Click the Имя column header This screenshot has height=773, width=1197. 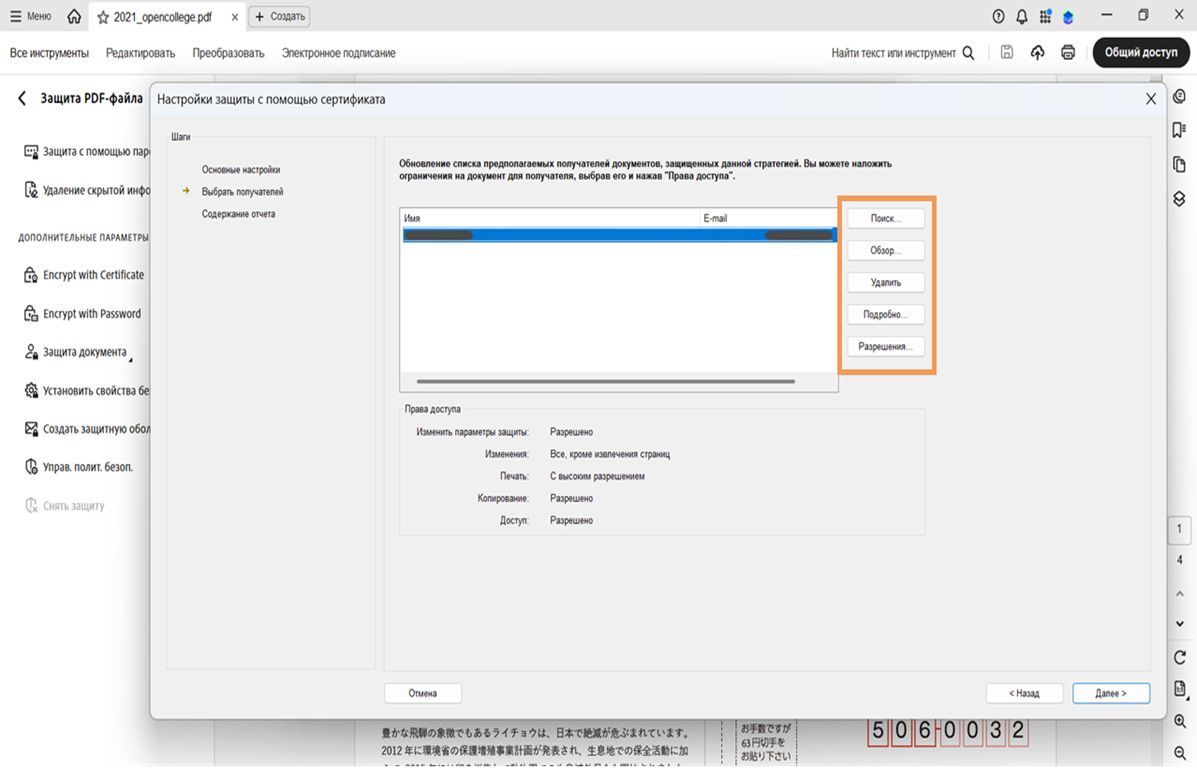pyautogui.click(x=550, y=218)
